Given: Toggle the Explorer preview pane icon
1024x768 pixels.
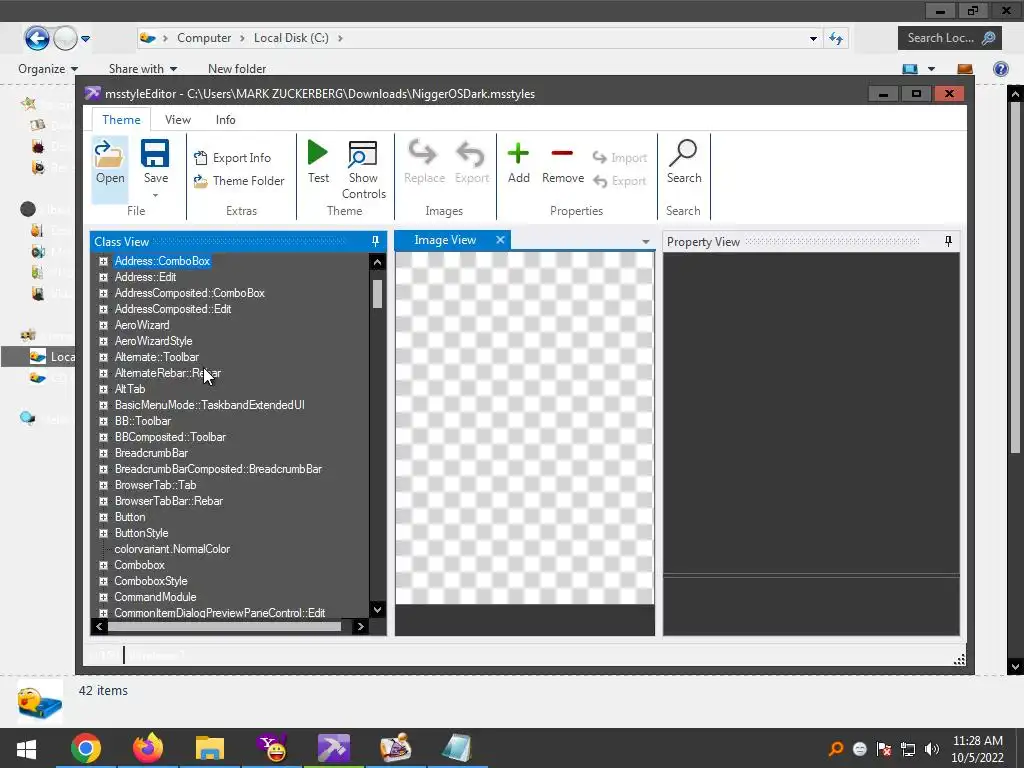Looking at the screenshot, I should (965, 69).
